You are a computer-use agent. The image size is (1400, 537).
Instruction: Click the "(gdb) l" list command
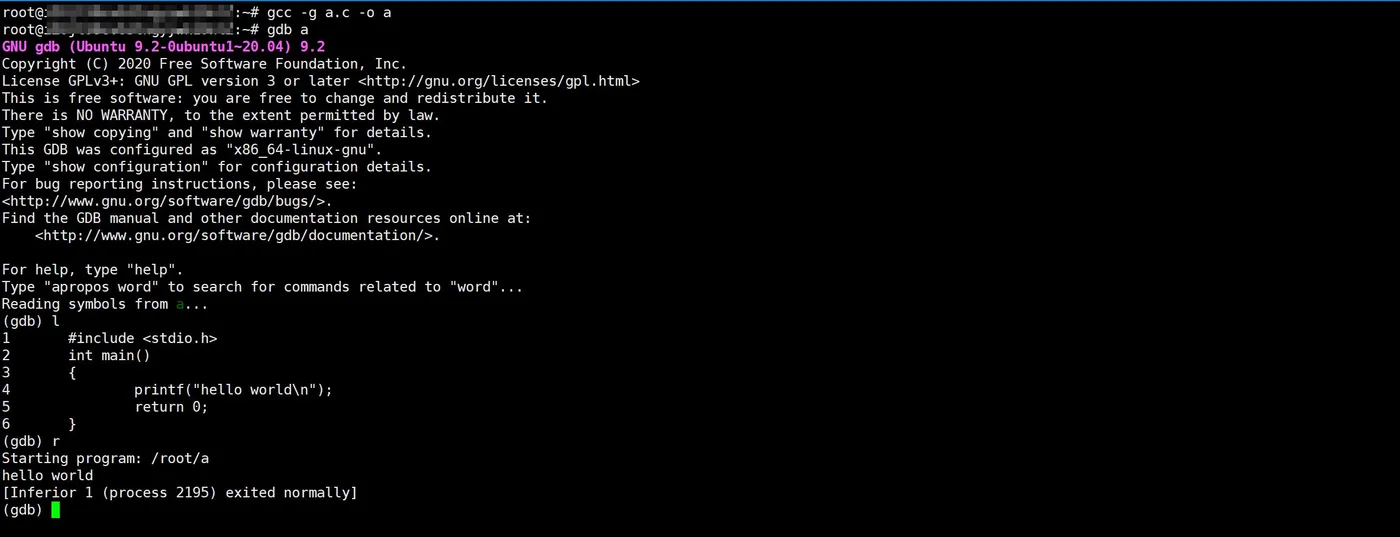(31, 321)
